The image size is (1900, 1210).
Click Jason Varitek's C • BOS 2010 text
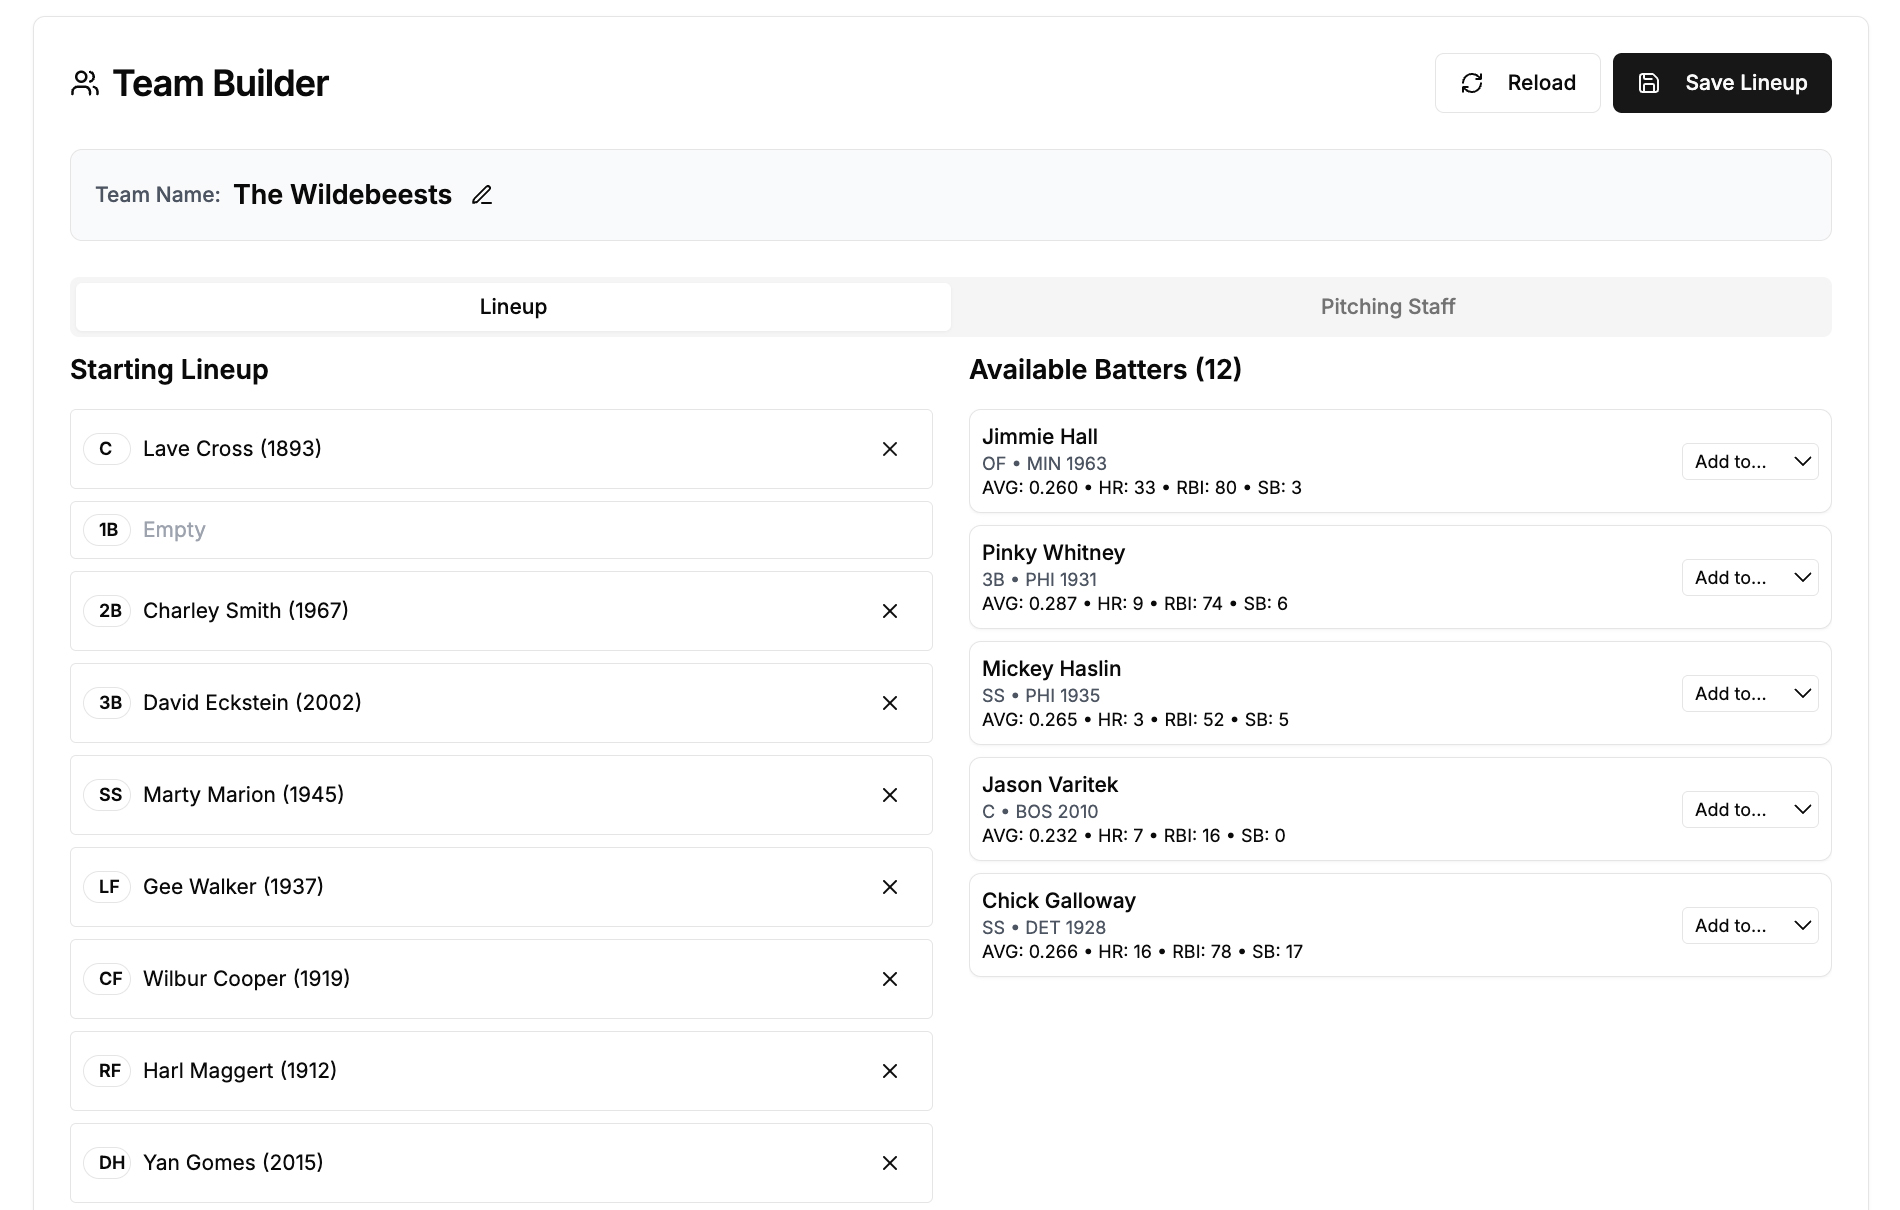tap(1040, 812)
